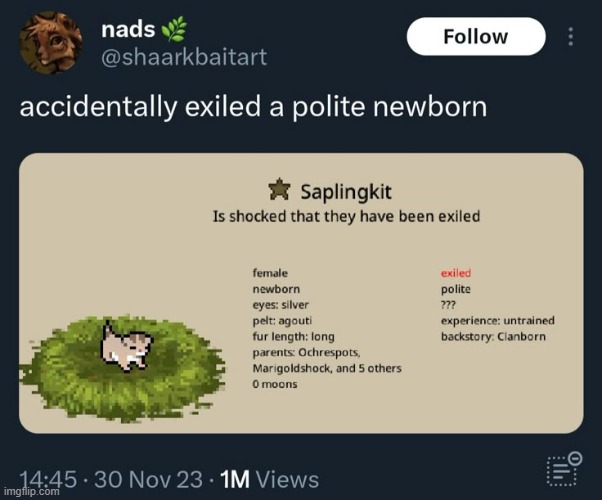Click the Follow button

[475, 37]
